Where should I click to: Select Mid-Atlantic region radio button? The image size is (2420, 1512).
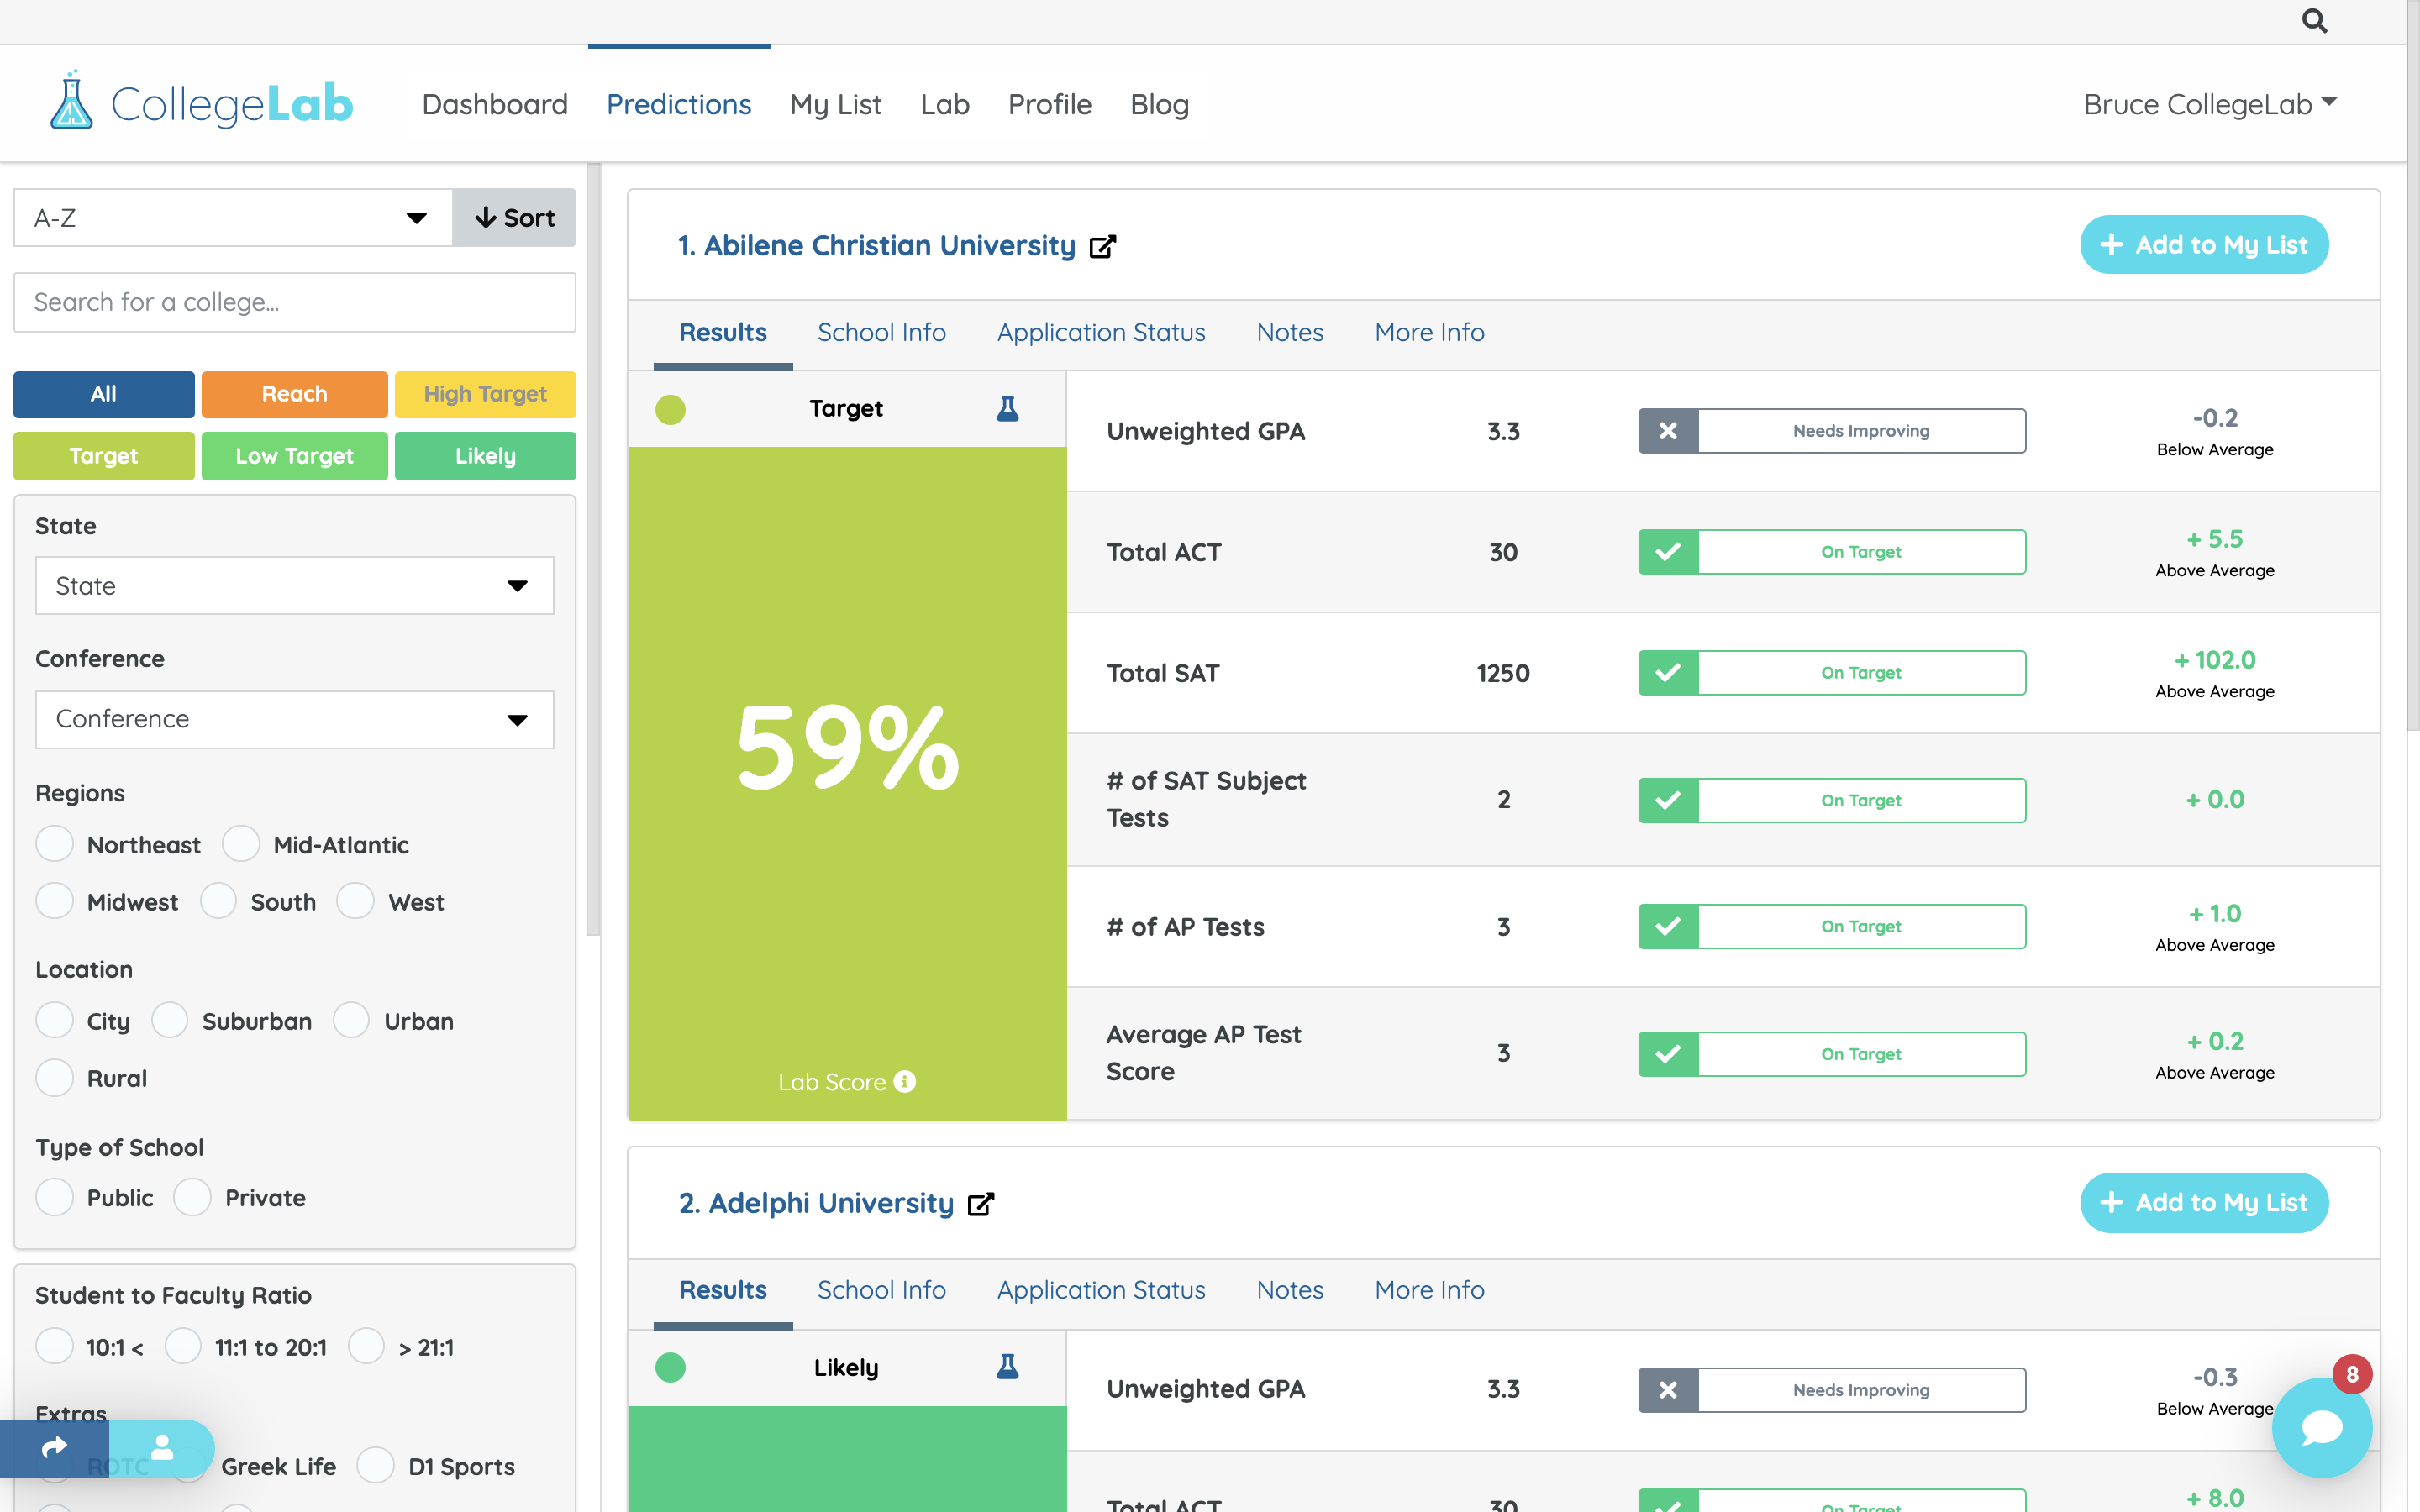point(241,844)
